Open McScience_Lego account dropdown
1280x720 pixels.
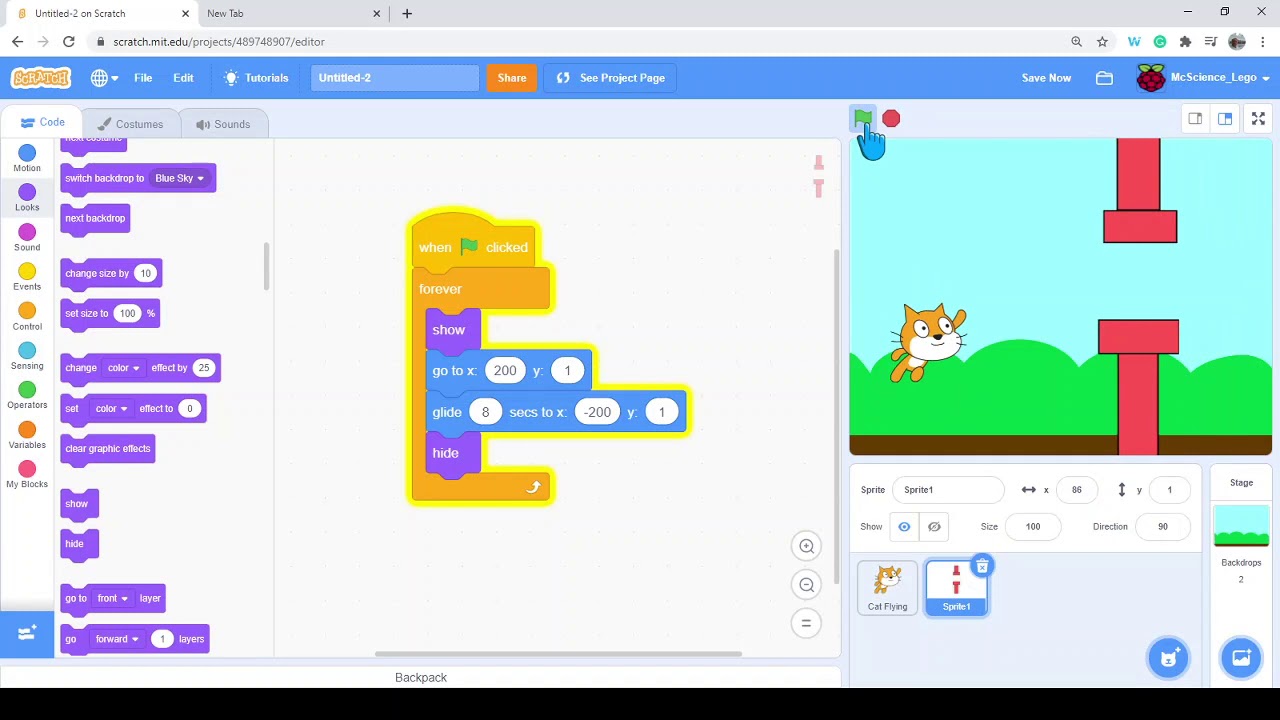[x=1203, y=77]
